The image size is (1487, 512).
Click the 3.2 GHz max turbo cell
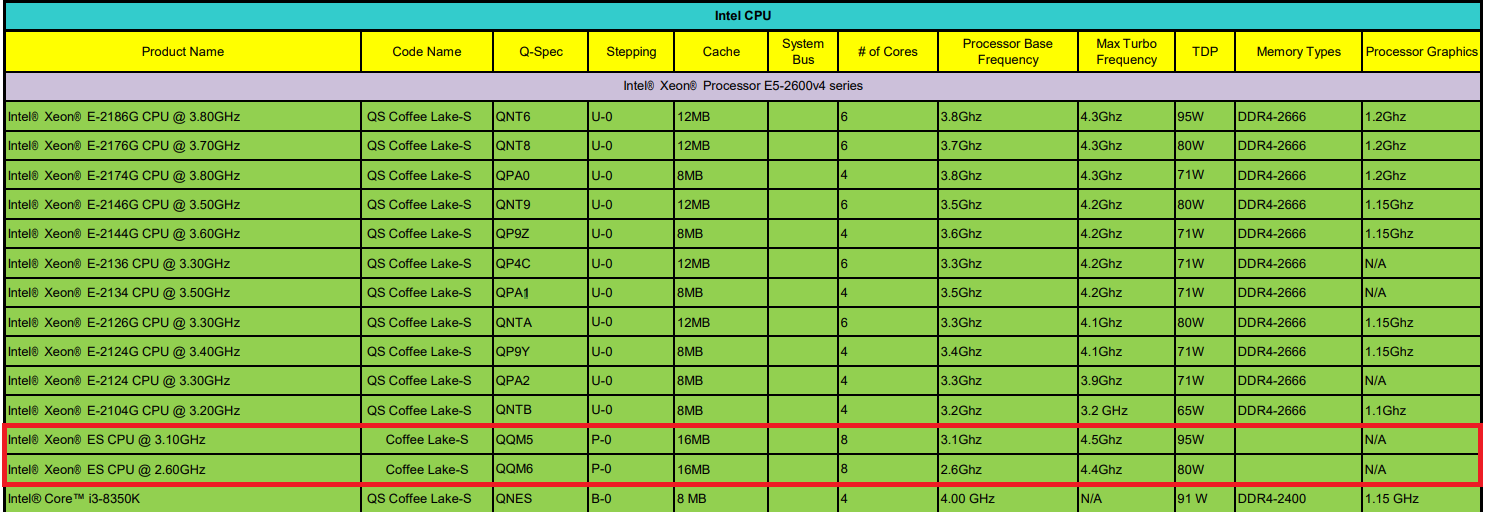point(1126,410)
